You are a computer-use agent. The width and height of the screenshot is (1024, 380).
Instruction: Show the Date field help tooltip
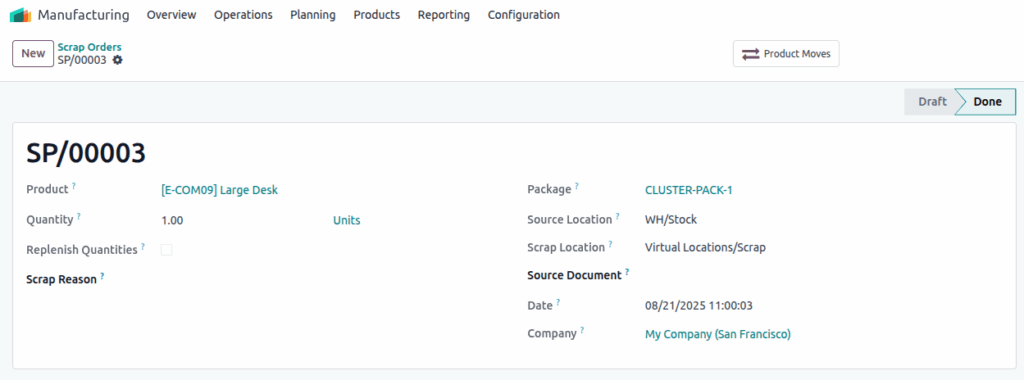click(558, 302)
